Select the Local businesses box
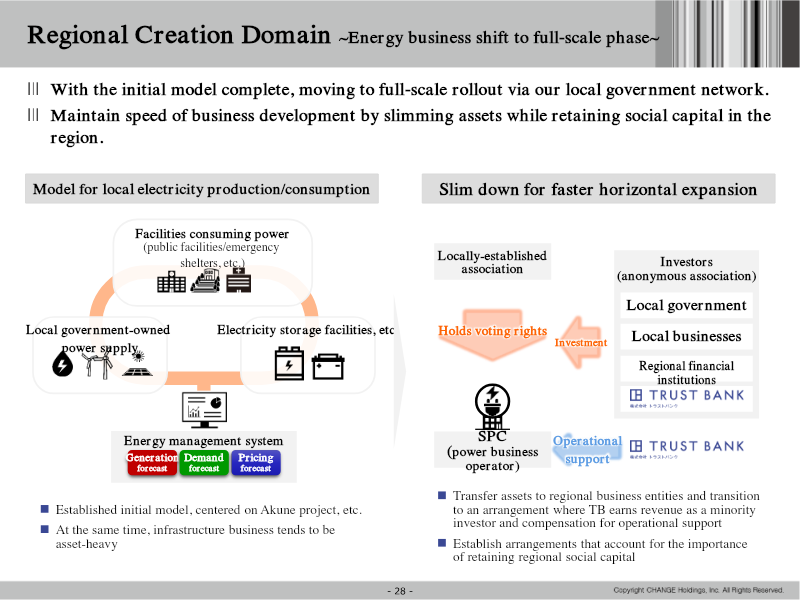Image resolution: width=800 pixels, height=600 pixels. [x=686, y=337]
